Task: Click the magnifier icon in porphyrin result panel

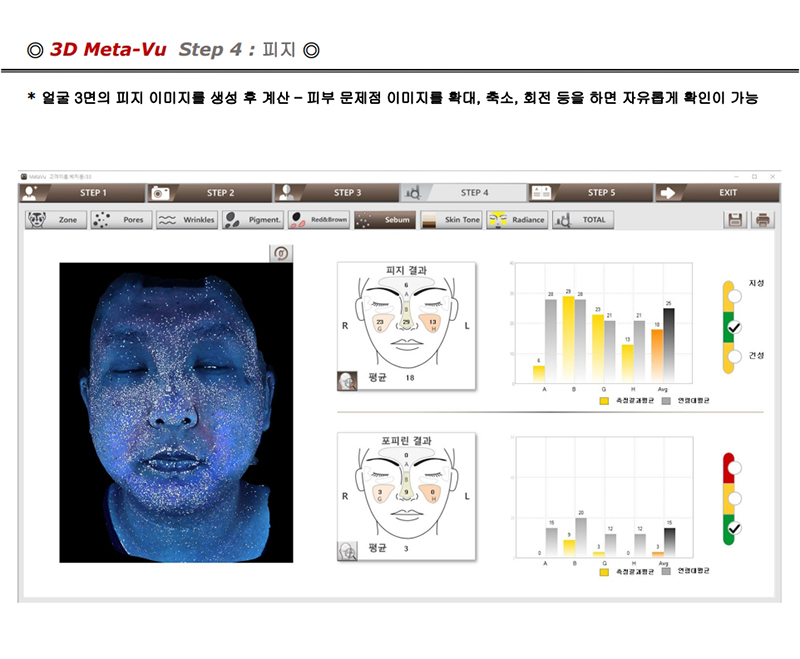Action: point(346,549)
